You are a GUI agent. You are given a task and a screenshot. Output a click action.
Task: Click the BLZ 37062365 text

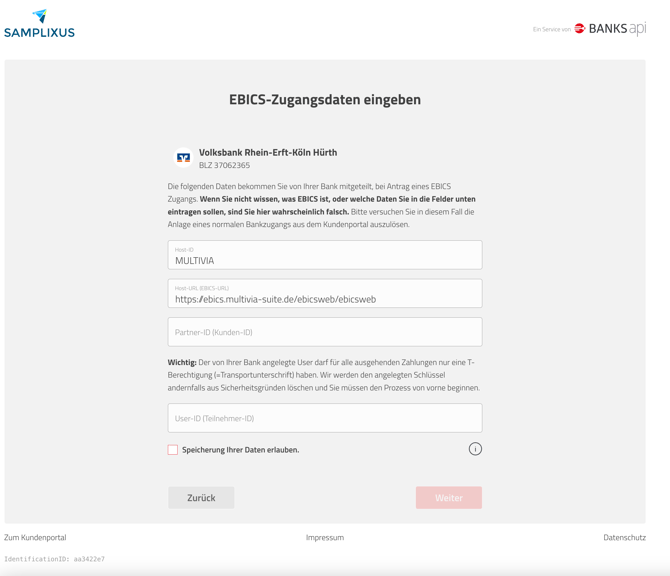224,166
